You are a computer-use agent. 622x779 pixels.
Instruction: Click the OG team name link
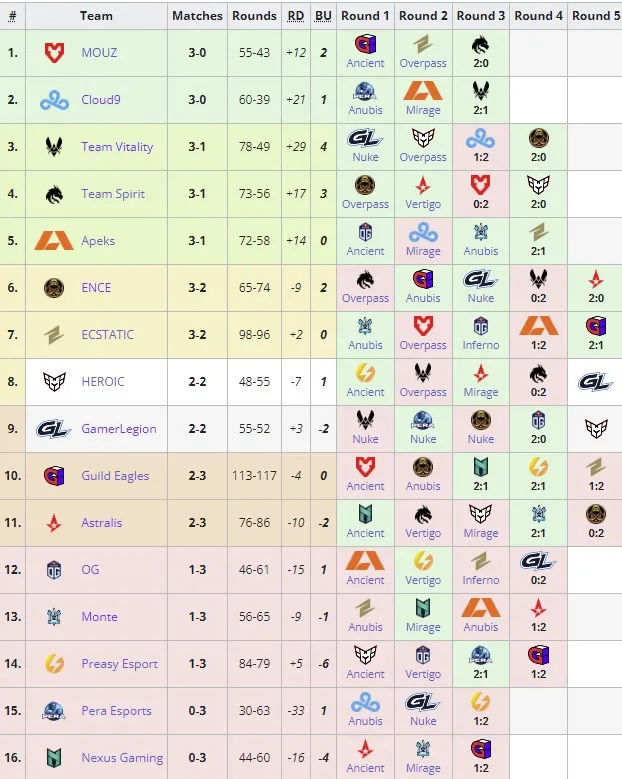90,570
